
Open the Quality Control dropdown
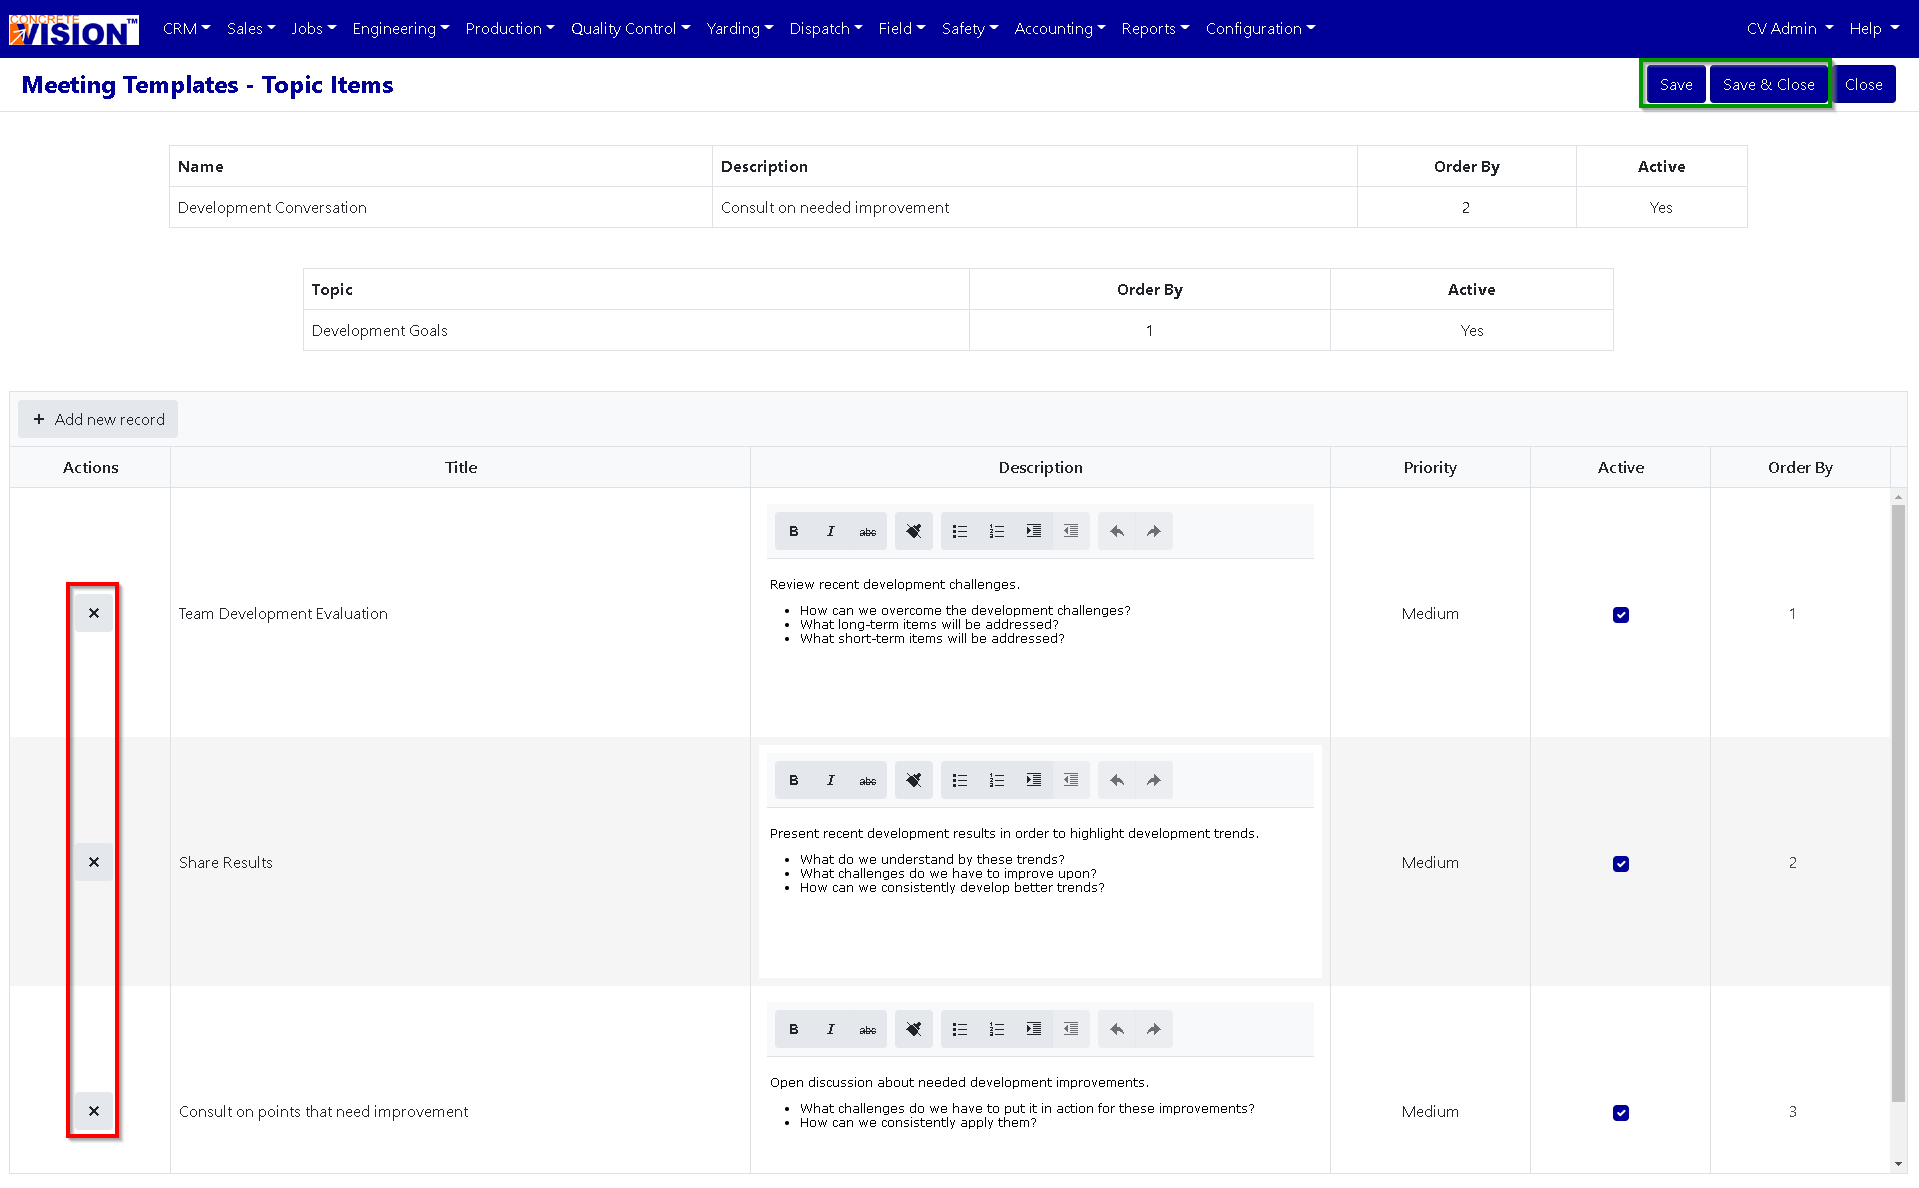631,28
